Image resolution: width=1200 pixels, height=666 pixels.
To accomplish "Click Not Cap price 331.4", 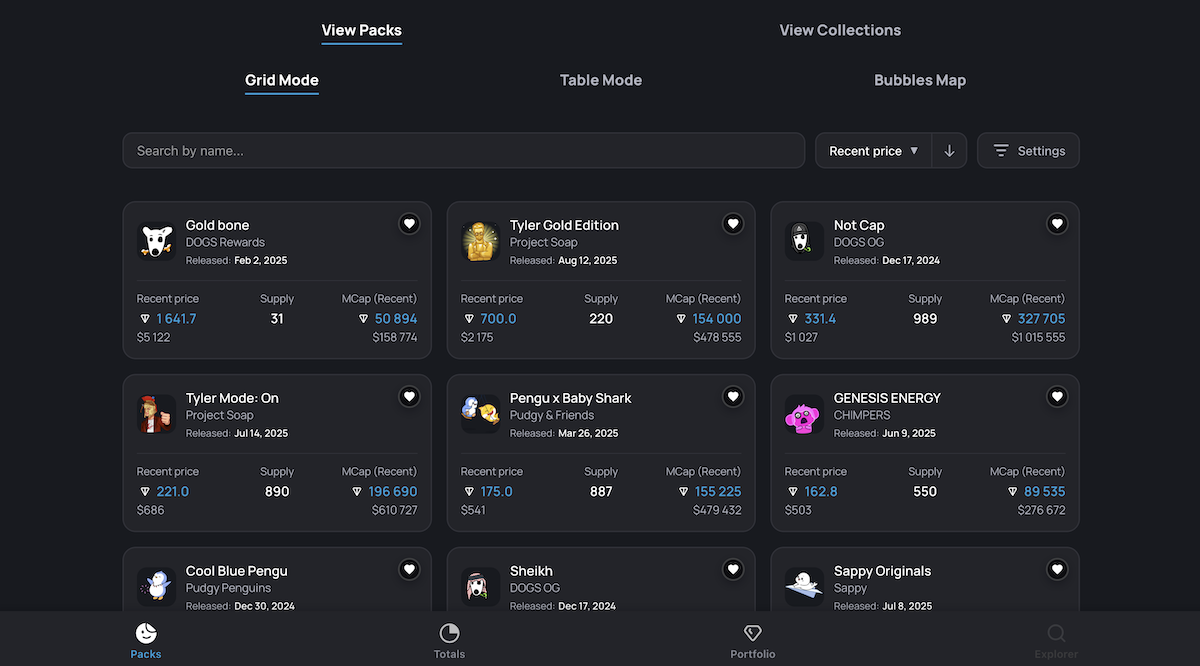I will (x=820, y=319).
